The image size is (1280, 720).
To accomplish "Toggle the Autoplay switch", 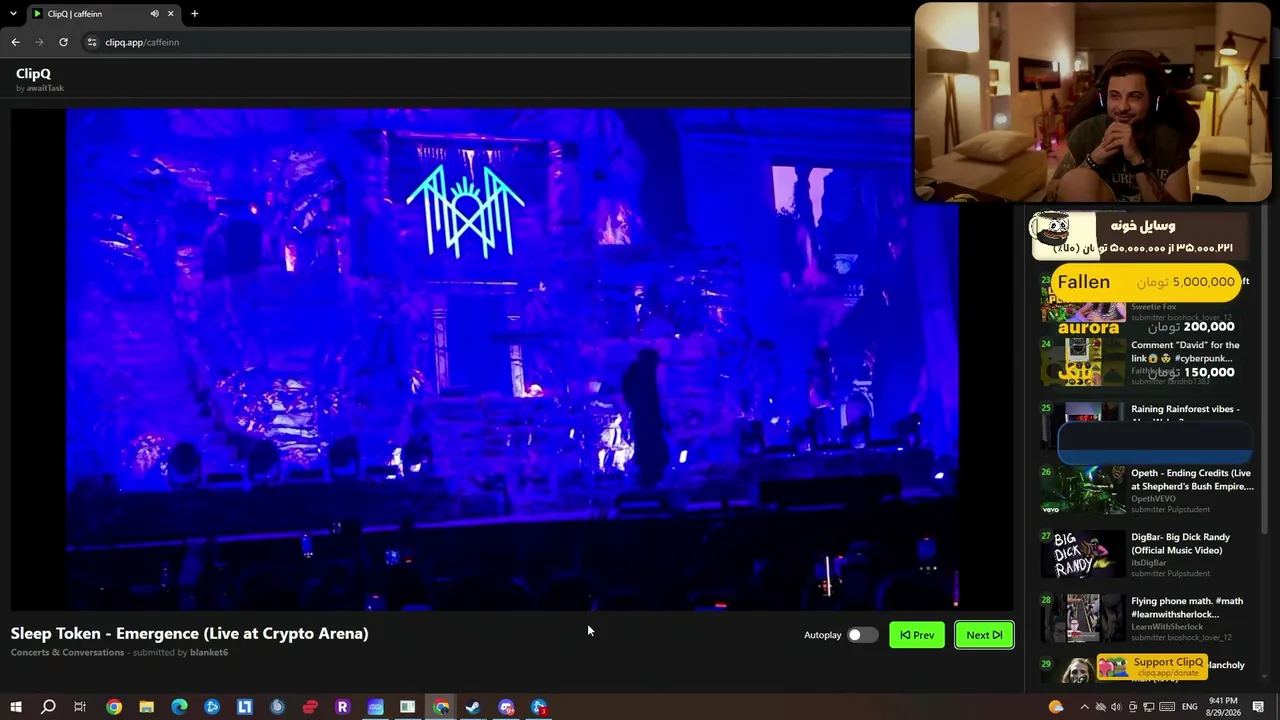I will point(861,635).
